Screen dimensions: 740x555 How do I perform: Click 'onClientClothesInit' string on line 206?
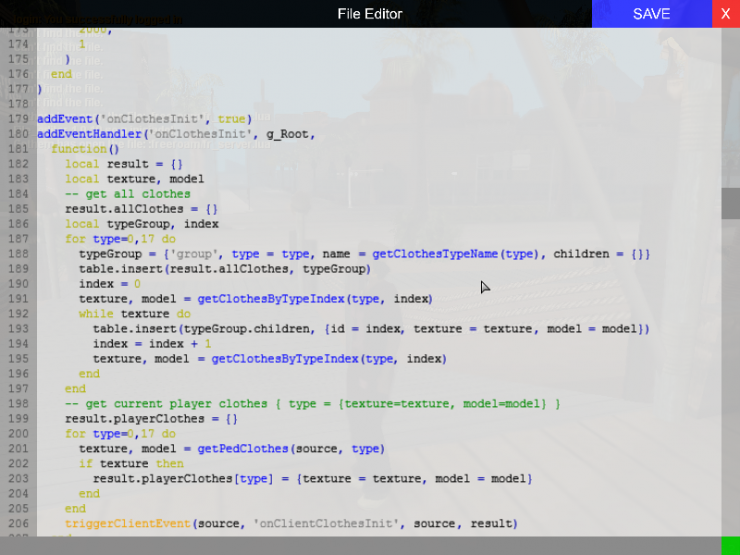coord(327,524)
